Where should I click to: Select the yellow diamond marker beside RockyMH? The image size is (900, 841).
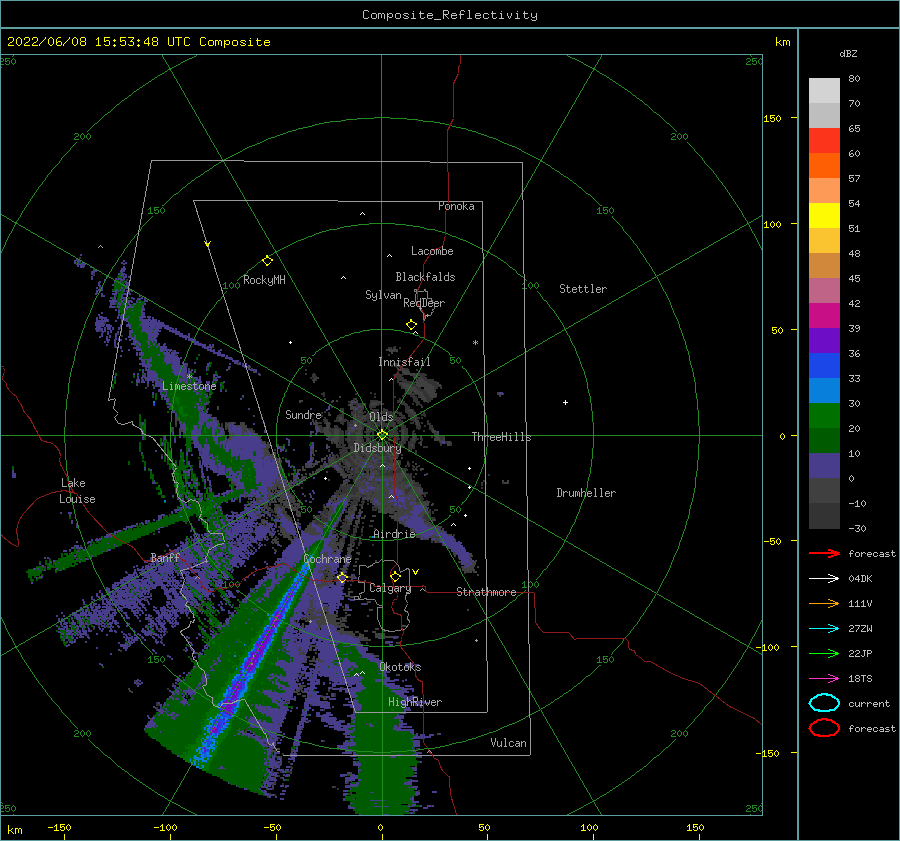click(x=267, y=261)
